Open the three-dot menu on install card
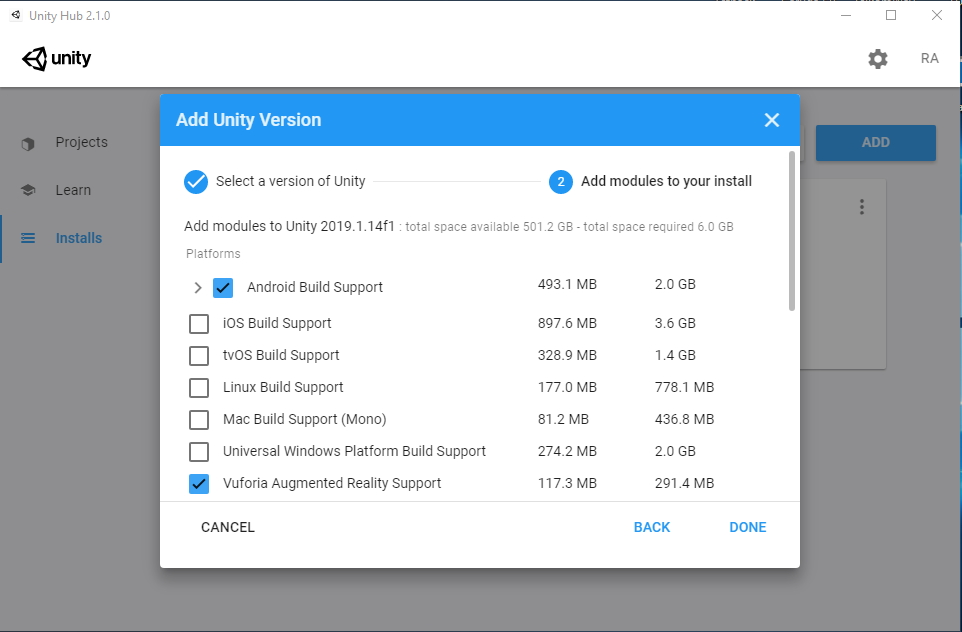 (x=862, y=207)
